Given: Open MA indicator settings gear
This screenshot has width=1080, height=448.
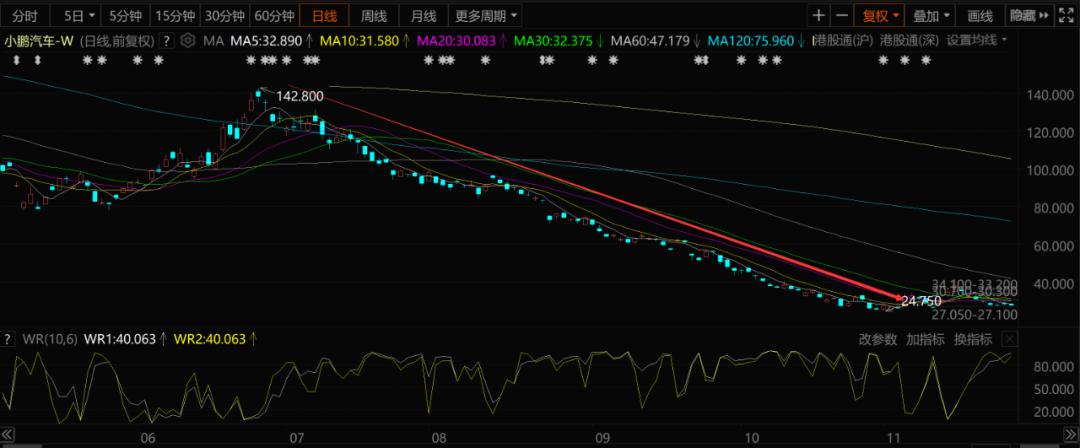Looking at the screenshot, I should pyautogui.click(x=188, y=41).
